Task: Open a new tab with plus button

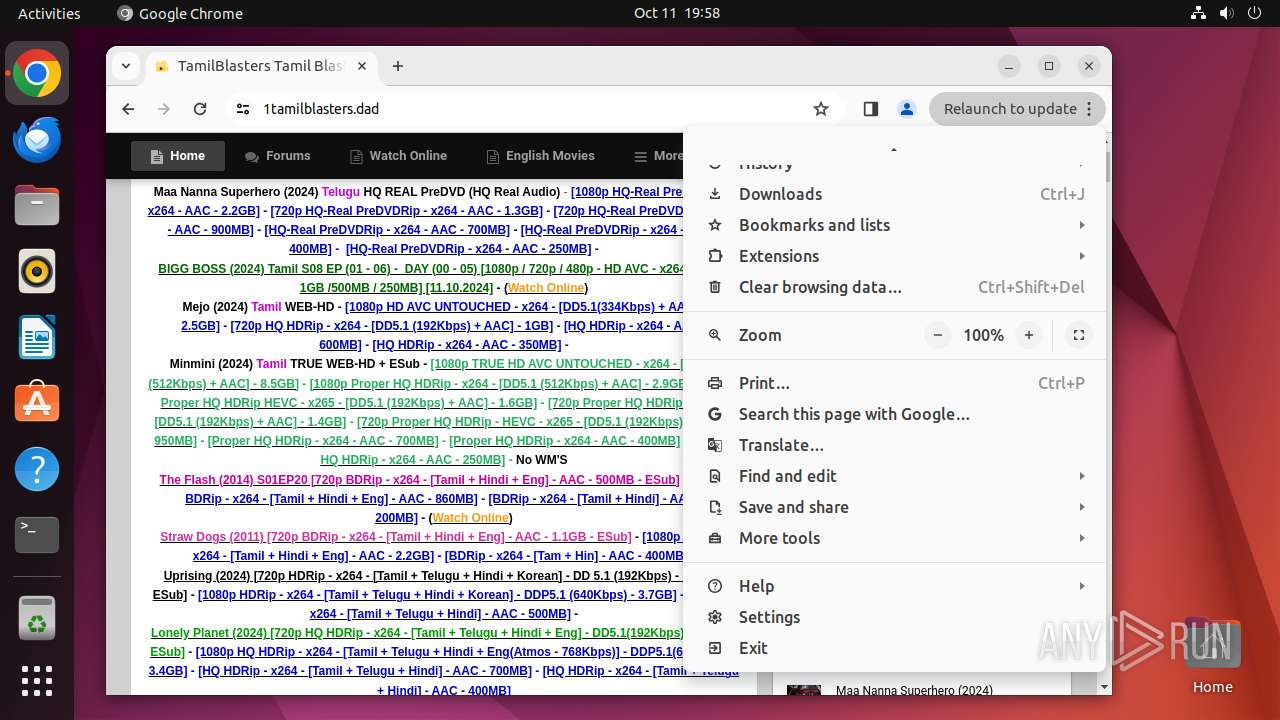Action: tap(398, 66)
